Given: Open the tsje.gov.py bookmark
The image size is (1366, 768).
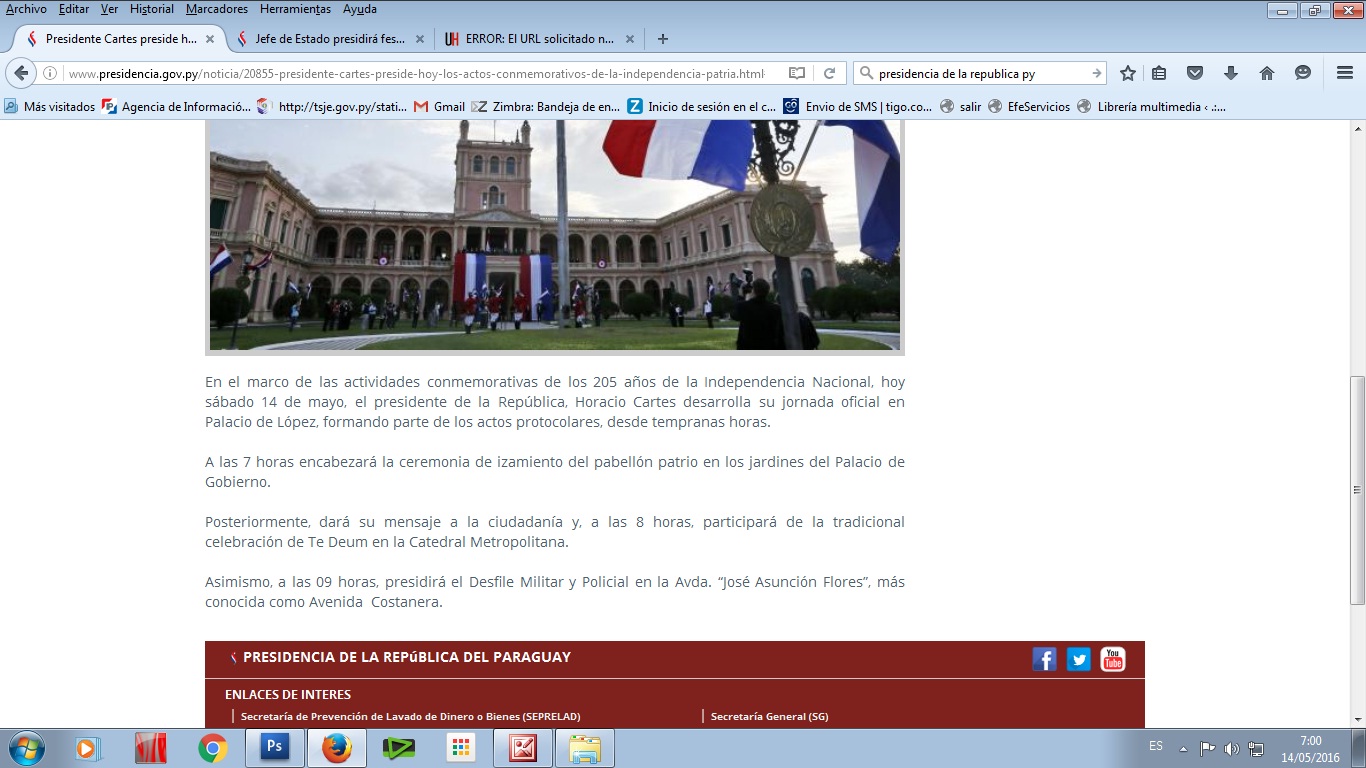Looking at the screenshot, I should 332,106.
